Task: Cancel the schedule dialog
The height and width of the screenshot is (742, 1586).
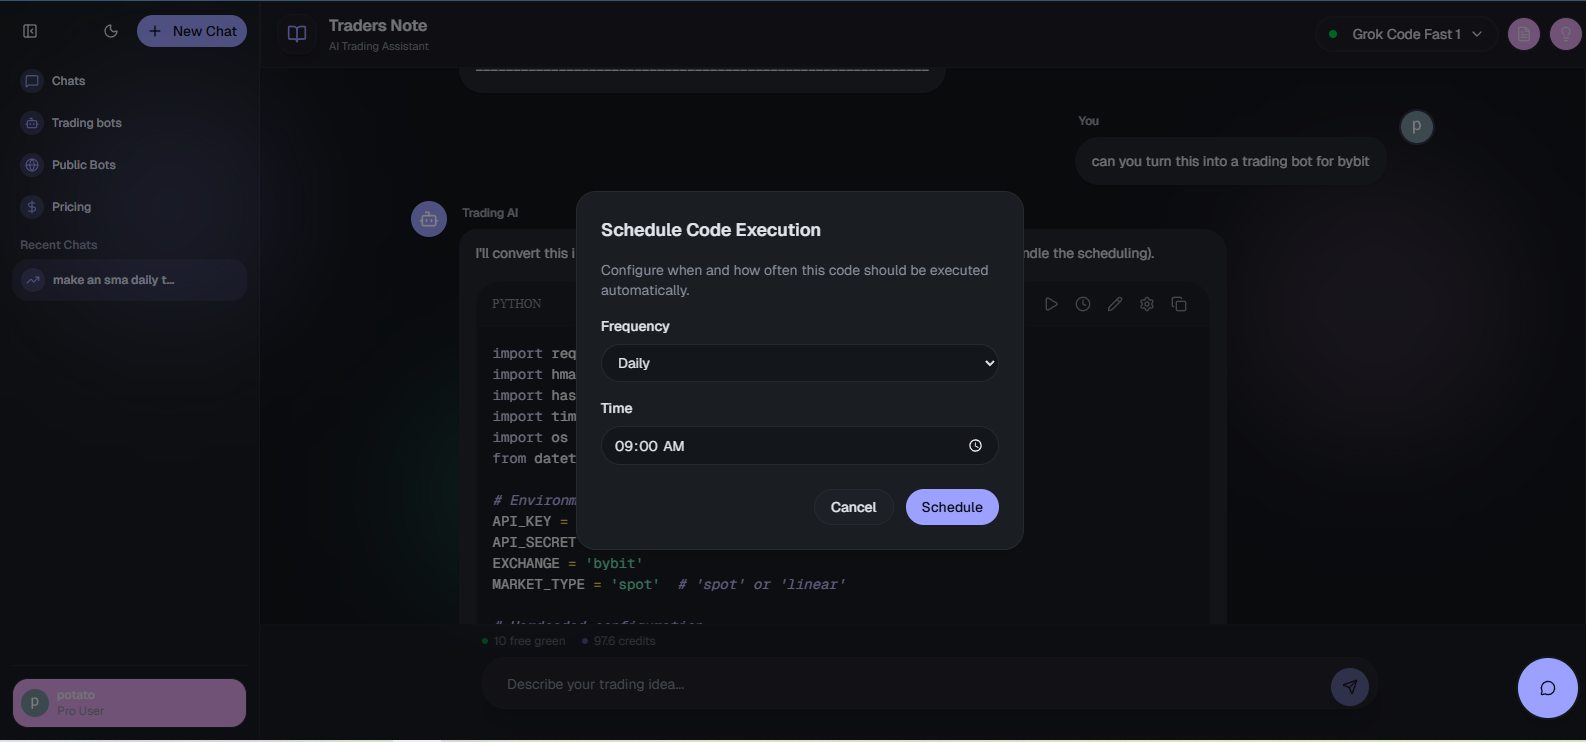Action: (x=853, y=507)
